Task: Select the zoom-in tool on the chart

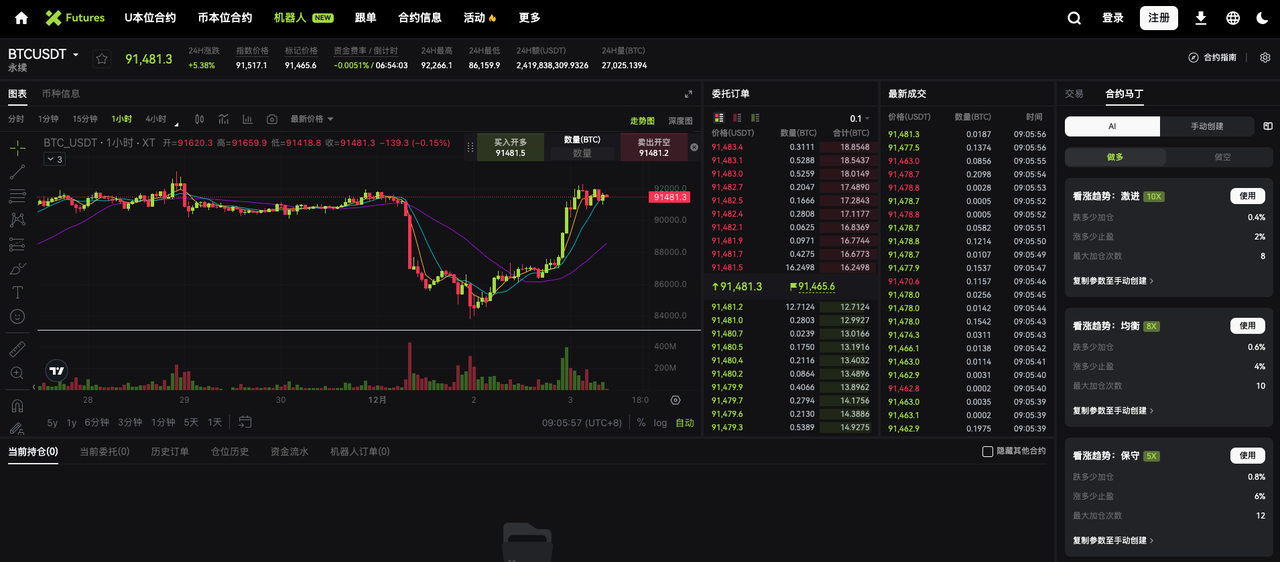Action: [17, 373]
